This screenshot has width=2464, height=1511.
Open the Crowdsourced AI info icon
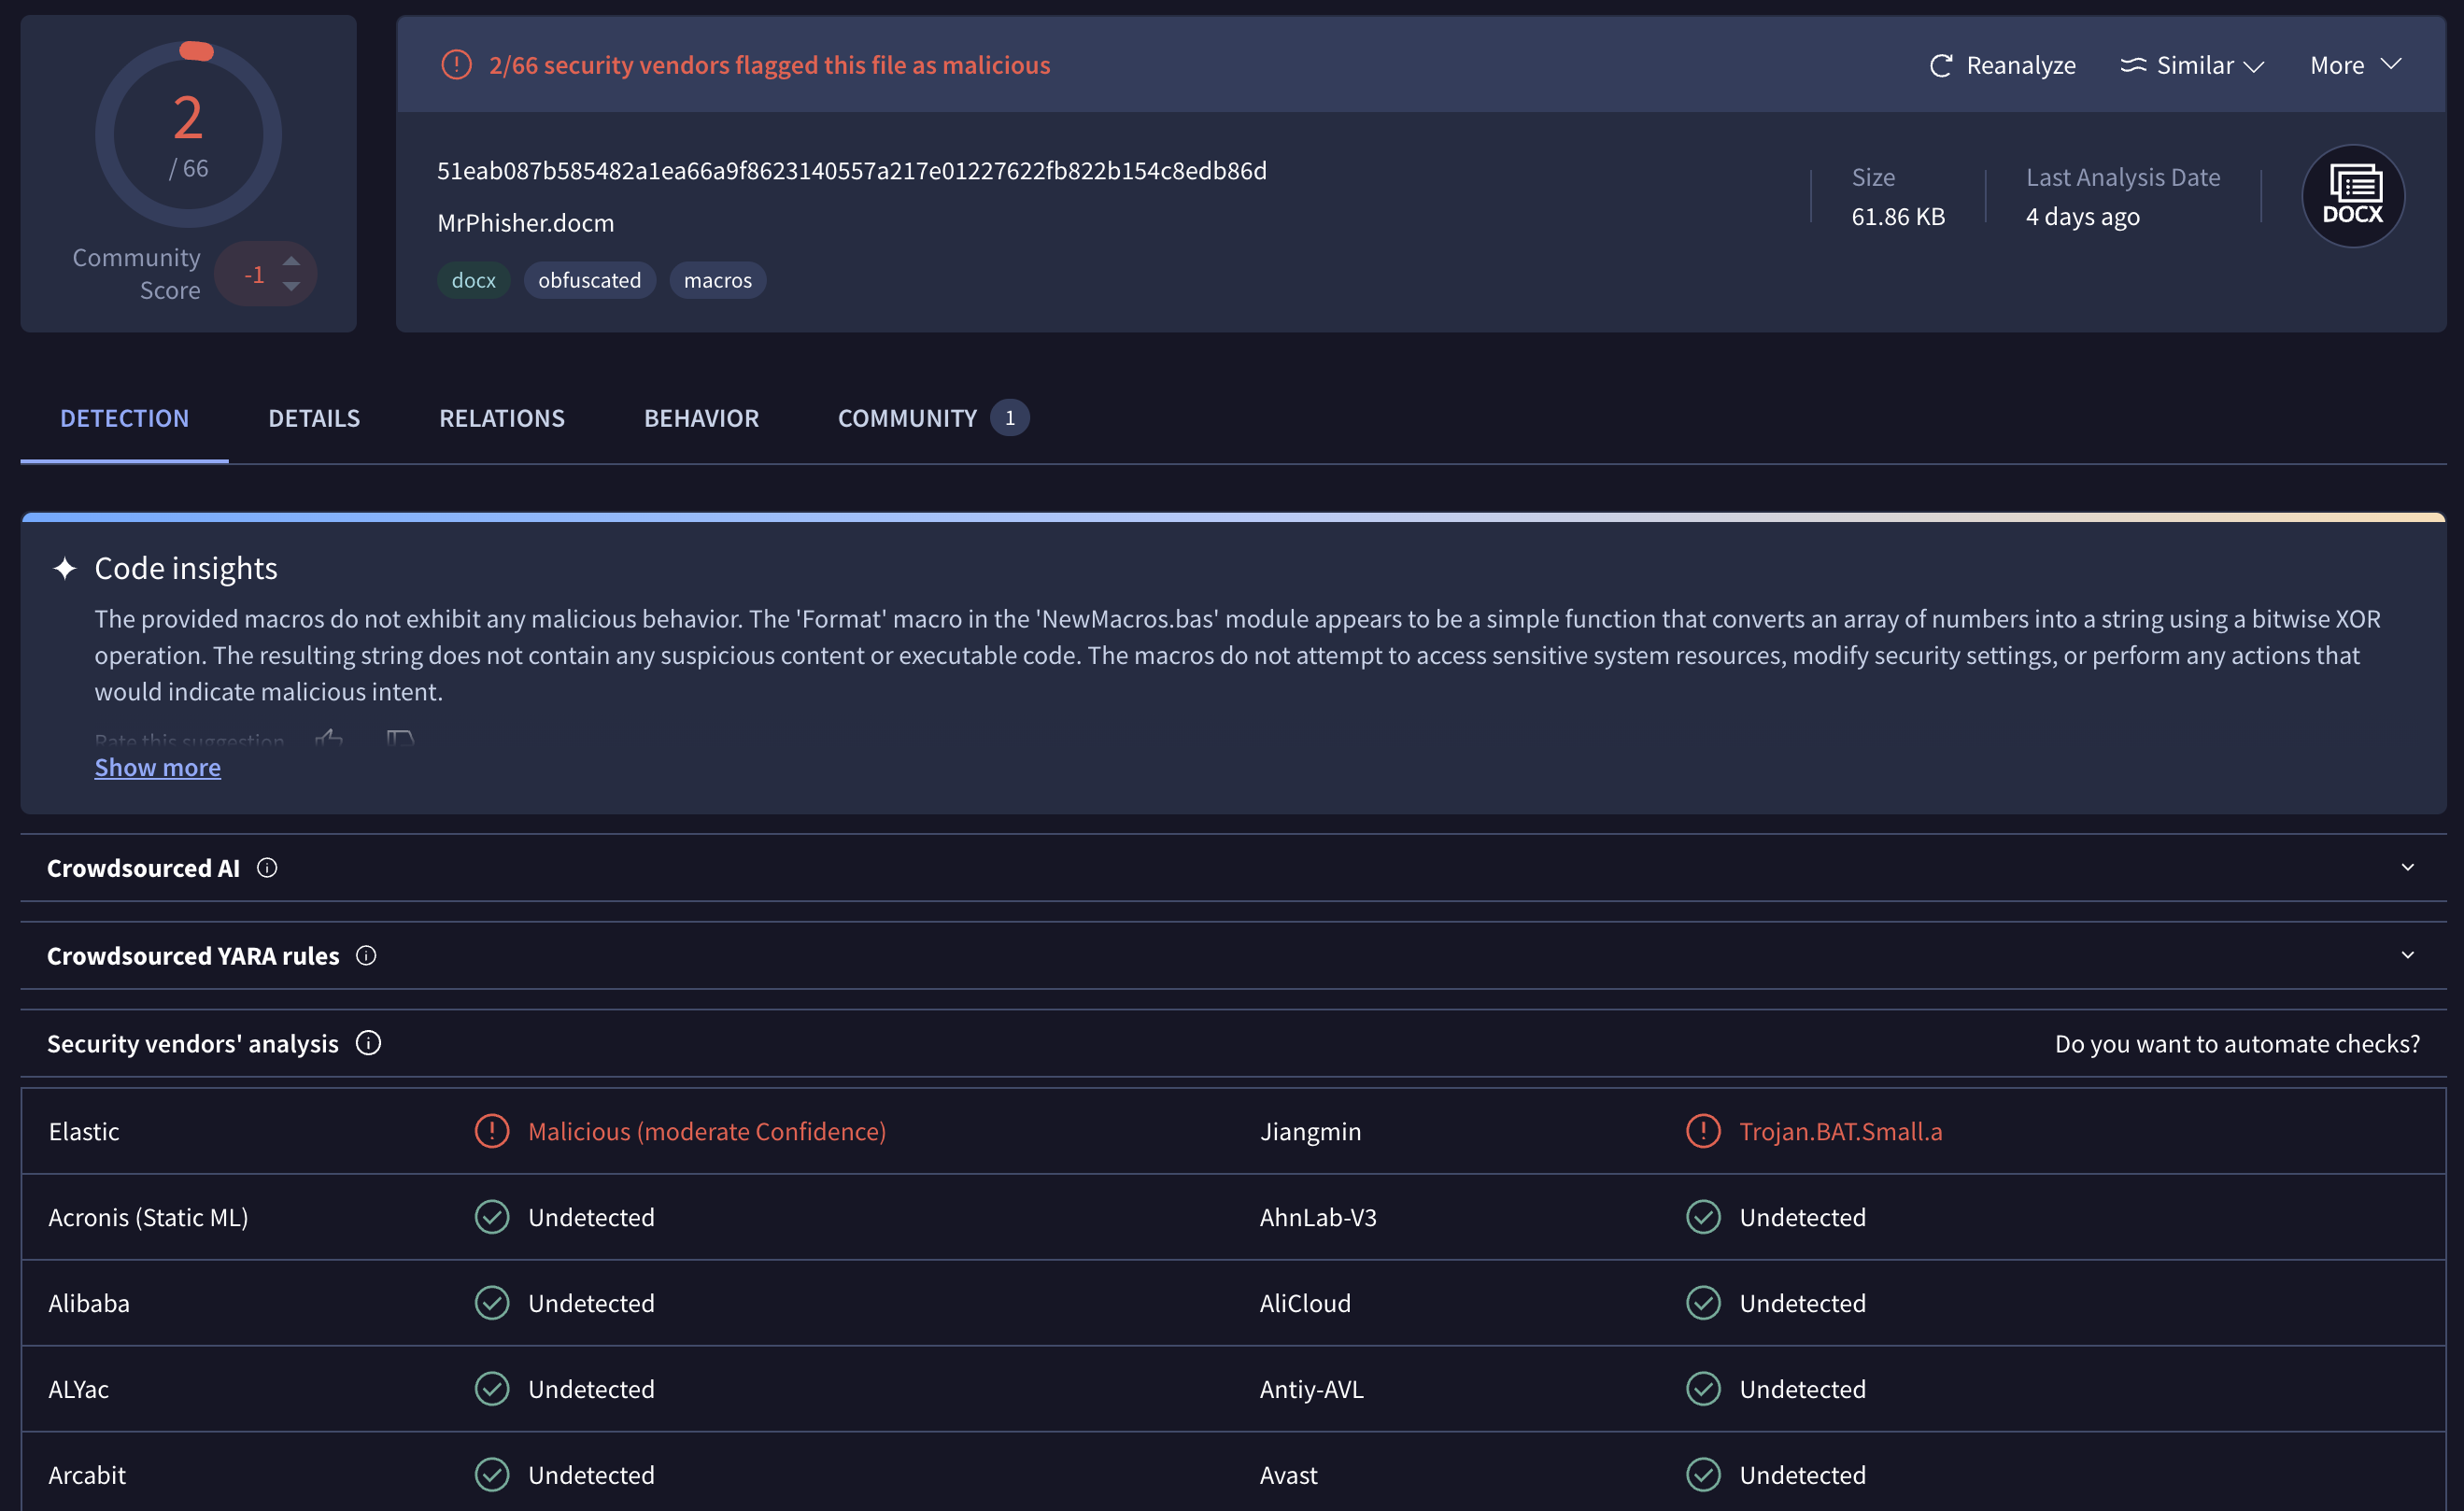(x=267, y=868)
